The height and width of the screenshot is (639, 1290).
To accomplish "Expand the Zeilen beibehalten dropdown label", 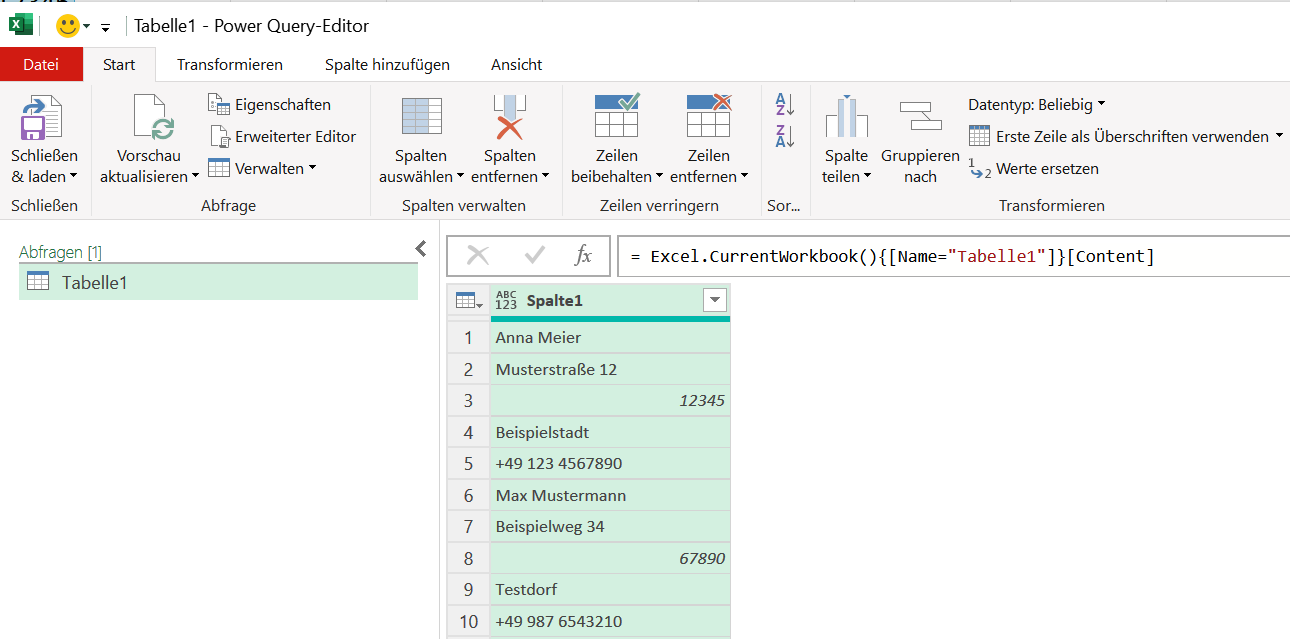I will tap(617, 176).
